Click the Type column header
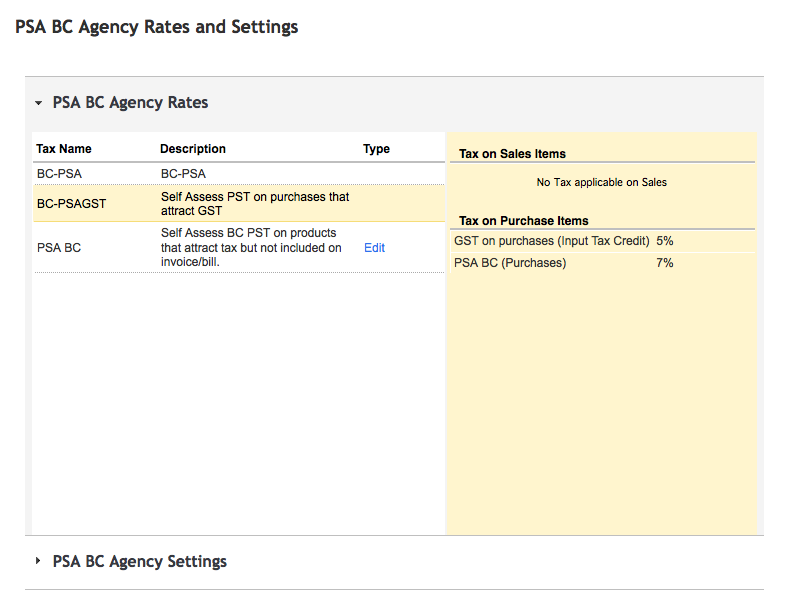 click(x=376, y=149)
